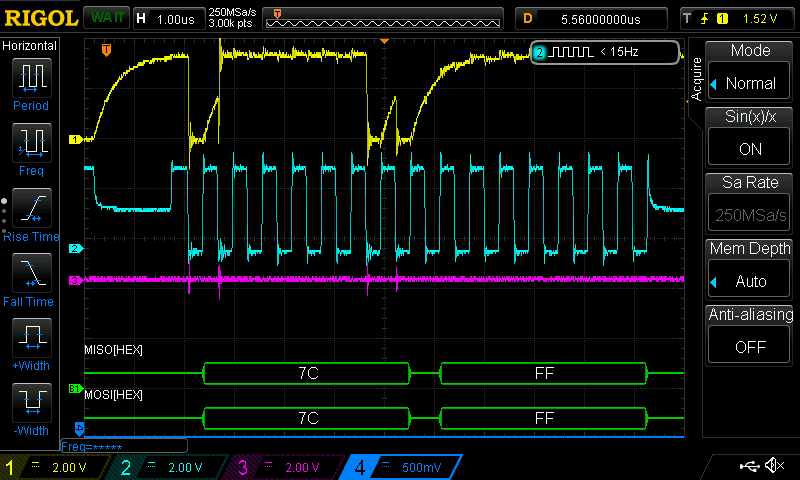Select the Freq measurement icon
800x480 pixels.
tap(32, 142)
